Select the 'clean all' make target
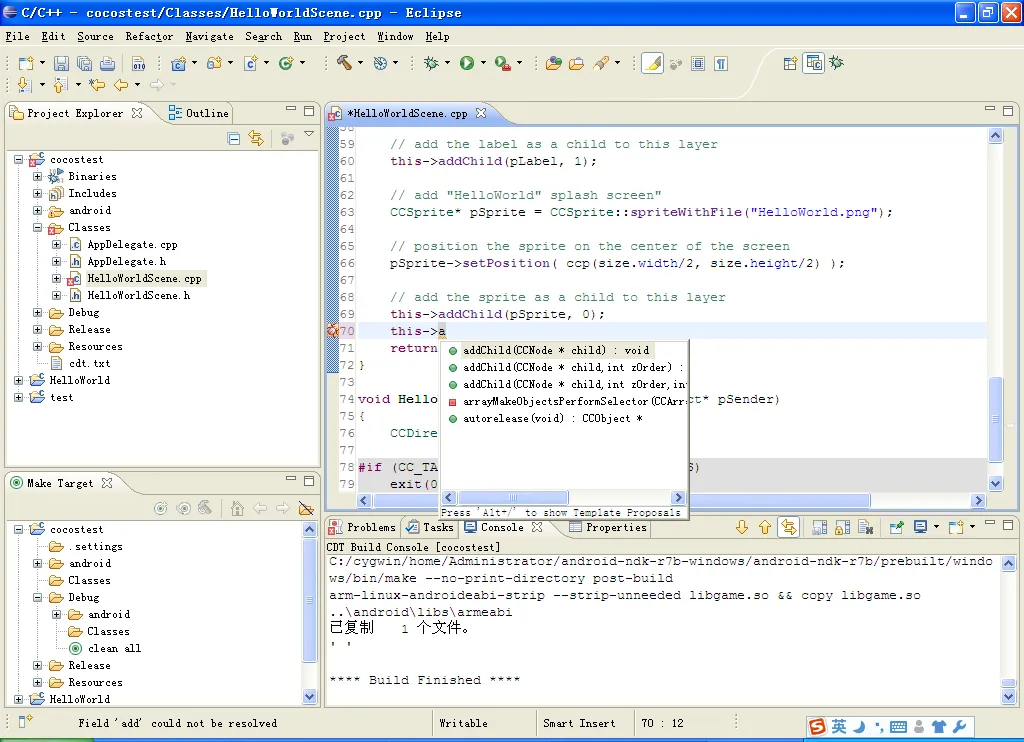Viewport: 1024px width, 742px height. pyautogui.click(x=114, y=648)
